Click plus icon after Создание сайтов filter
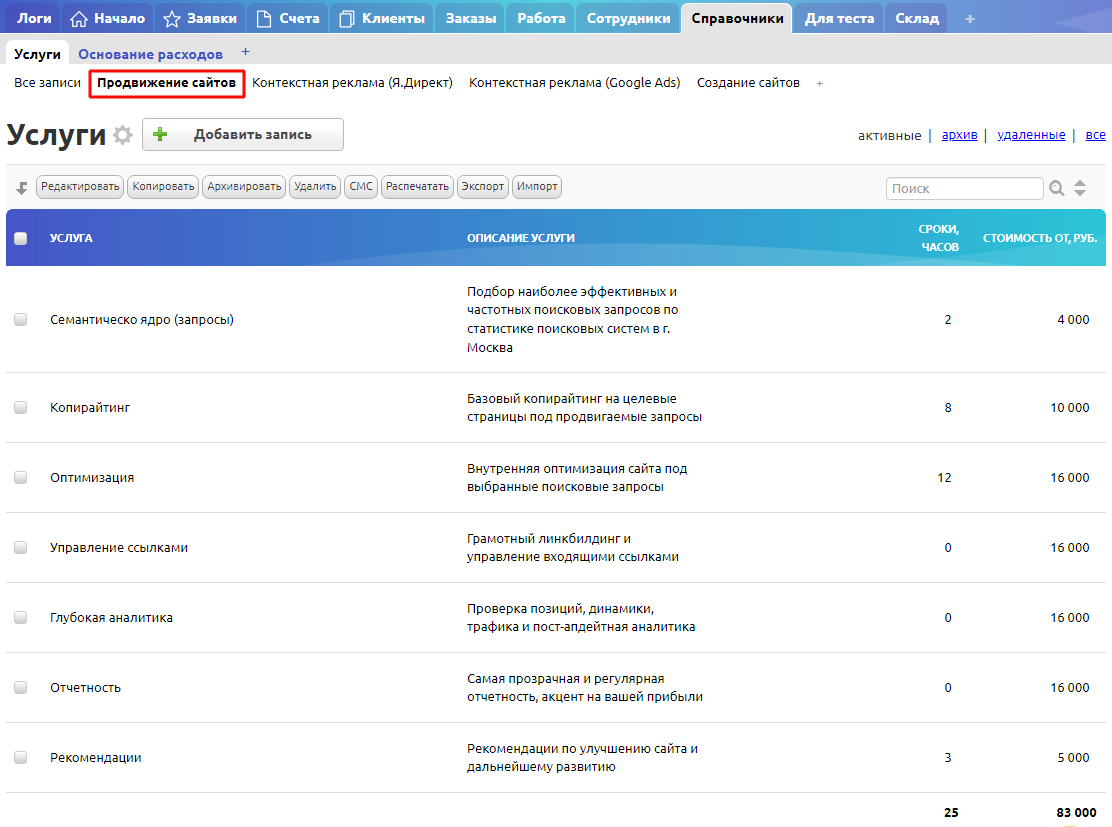 [x=820, y=84]
